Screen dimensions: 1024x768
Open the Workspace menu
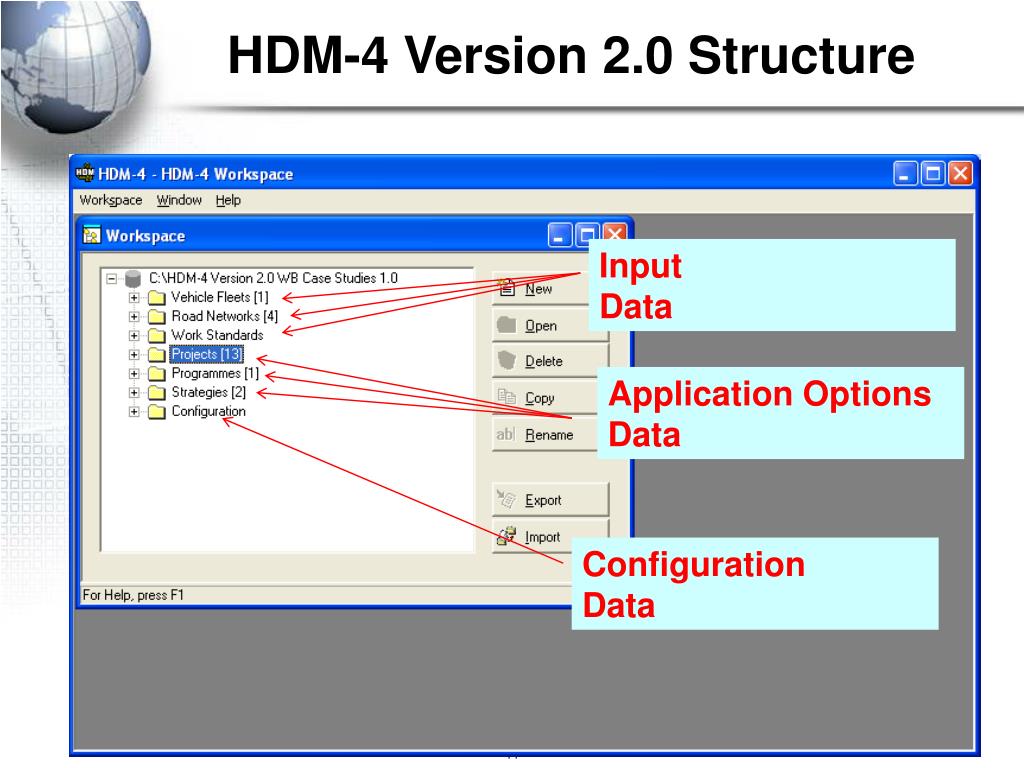click(x=110, y=200)
